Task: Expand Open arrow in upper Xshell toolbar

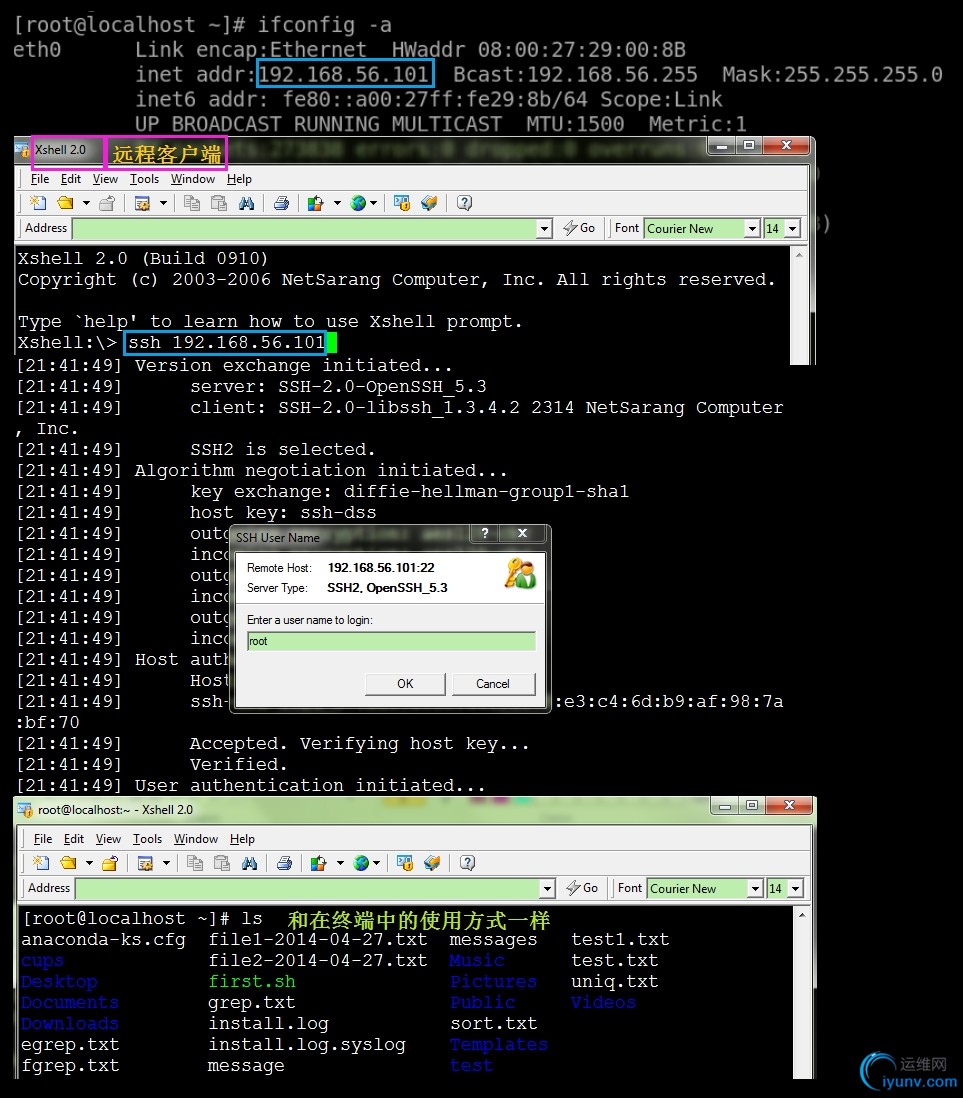Action: click(x=86, y=203)
